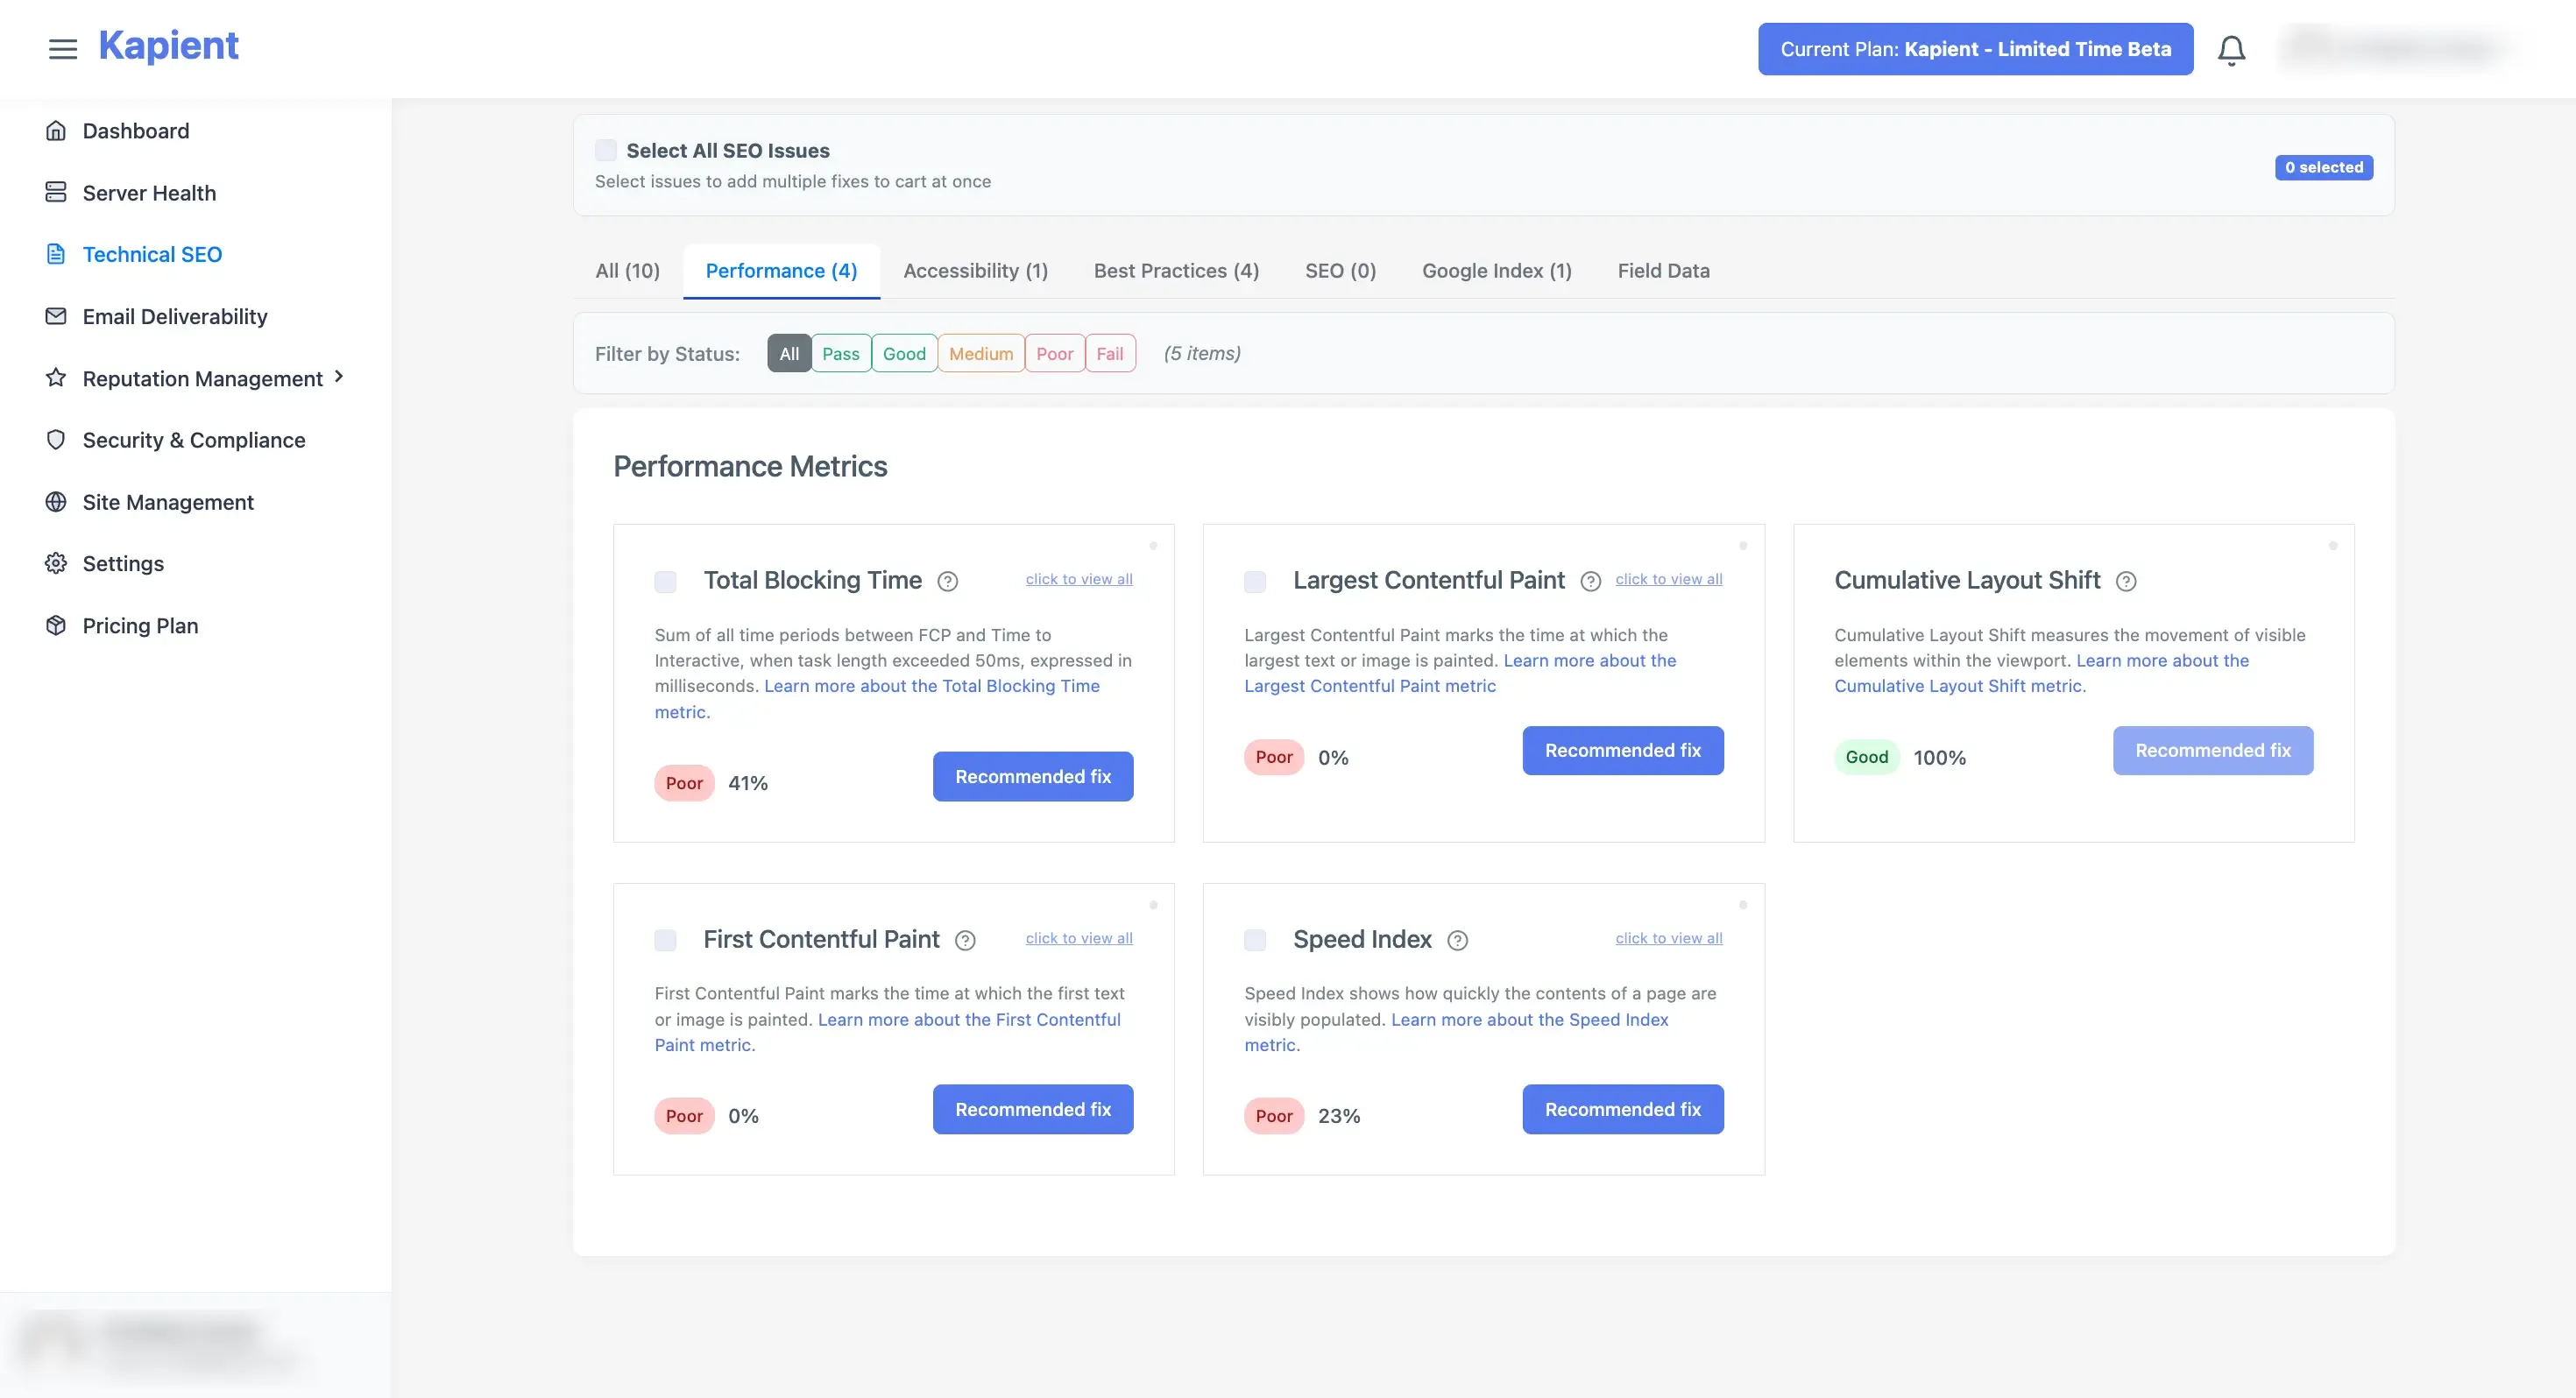Click help icon next to Largest Contentful Paint

point(1590,581)
